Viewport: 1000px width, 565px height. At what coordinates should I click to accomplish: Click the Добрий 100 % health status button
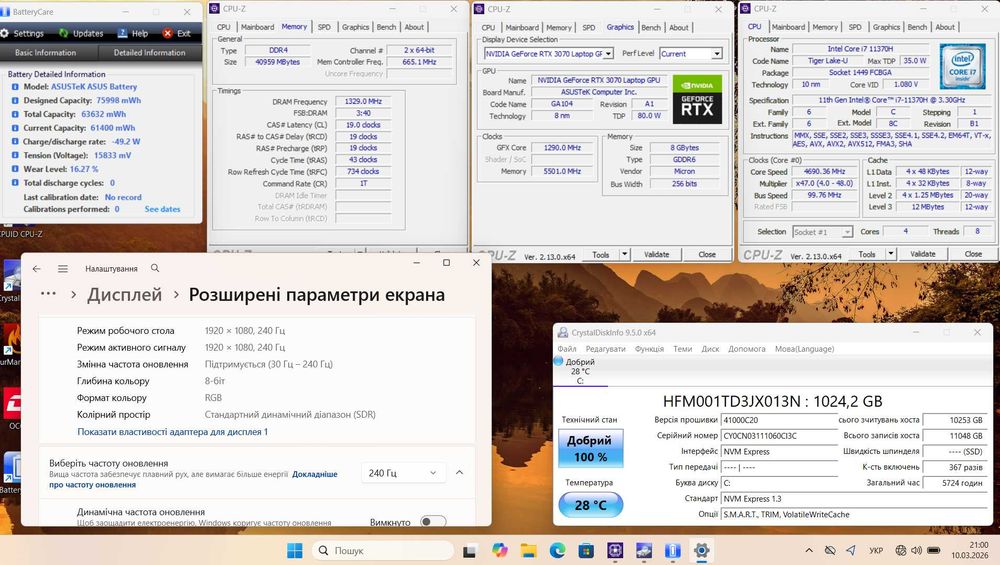point(590,448)
